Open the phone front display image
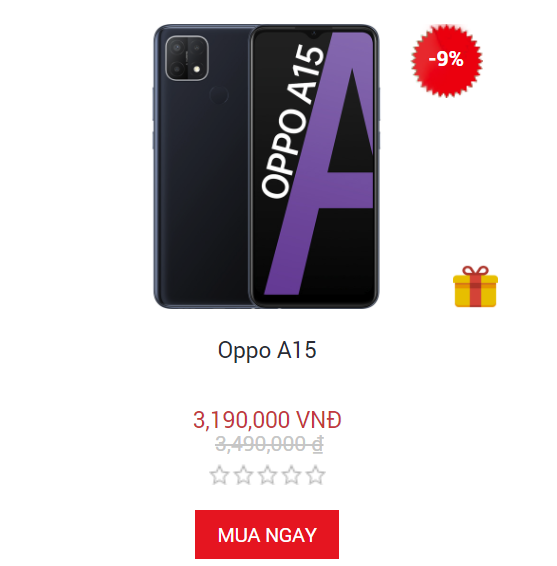 [314, 166]
